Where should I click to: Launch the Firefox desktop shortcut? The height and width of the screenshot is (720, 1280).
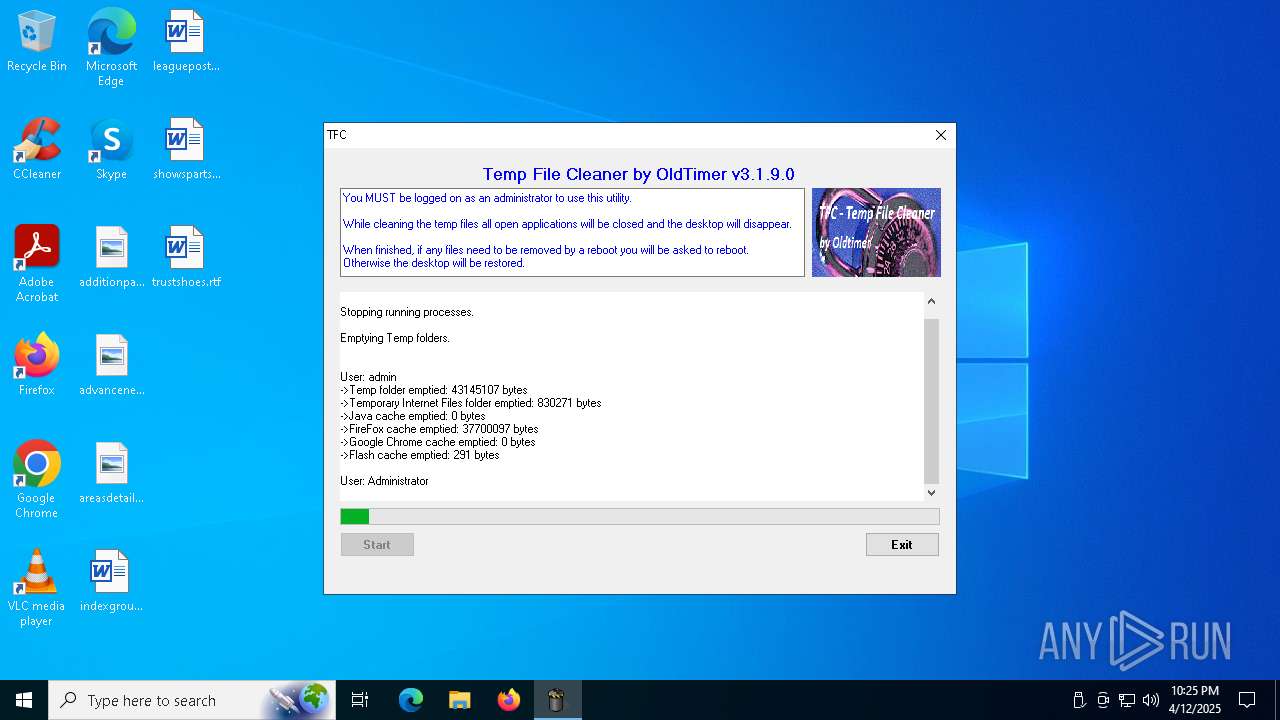click(37, 365)
